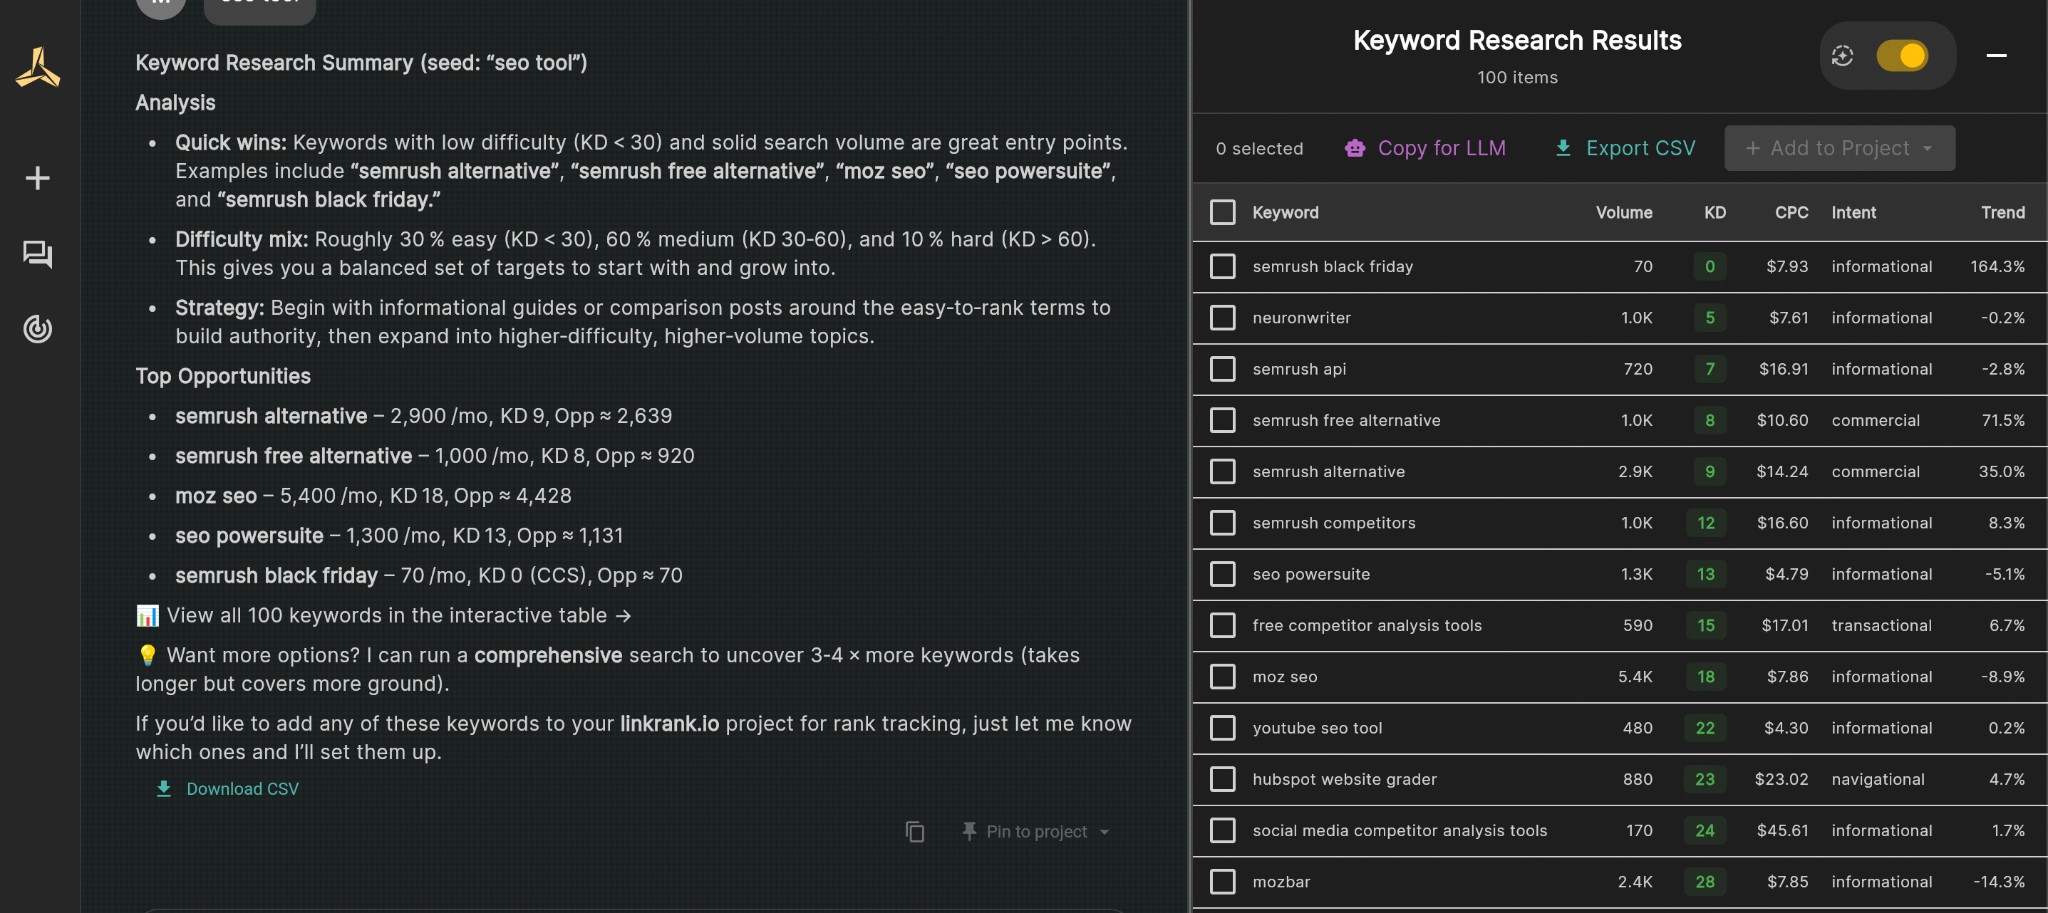Click the auto-refresh sparkle icon beside the toggle

1844,56
